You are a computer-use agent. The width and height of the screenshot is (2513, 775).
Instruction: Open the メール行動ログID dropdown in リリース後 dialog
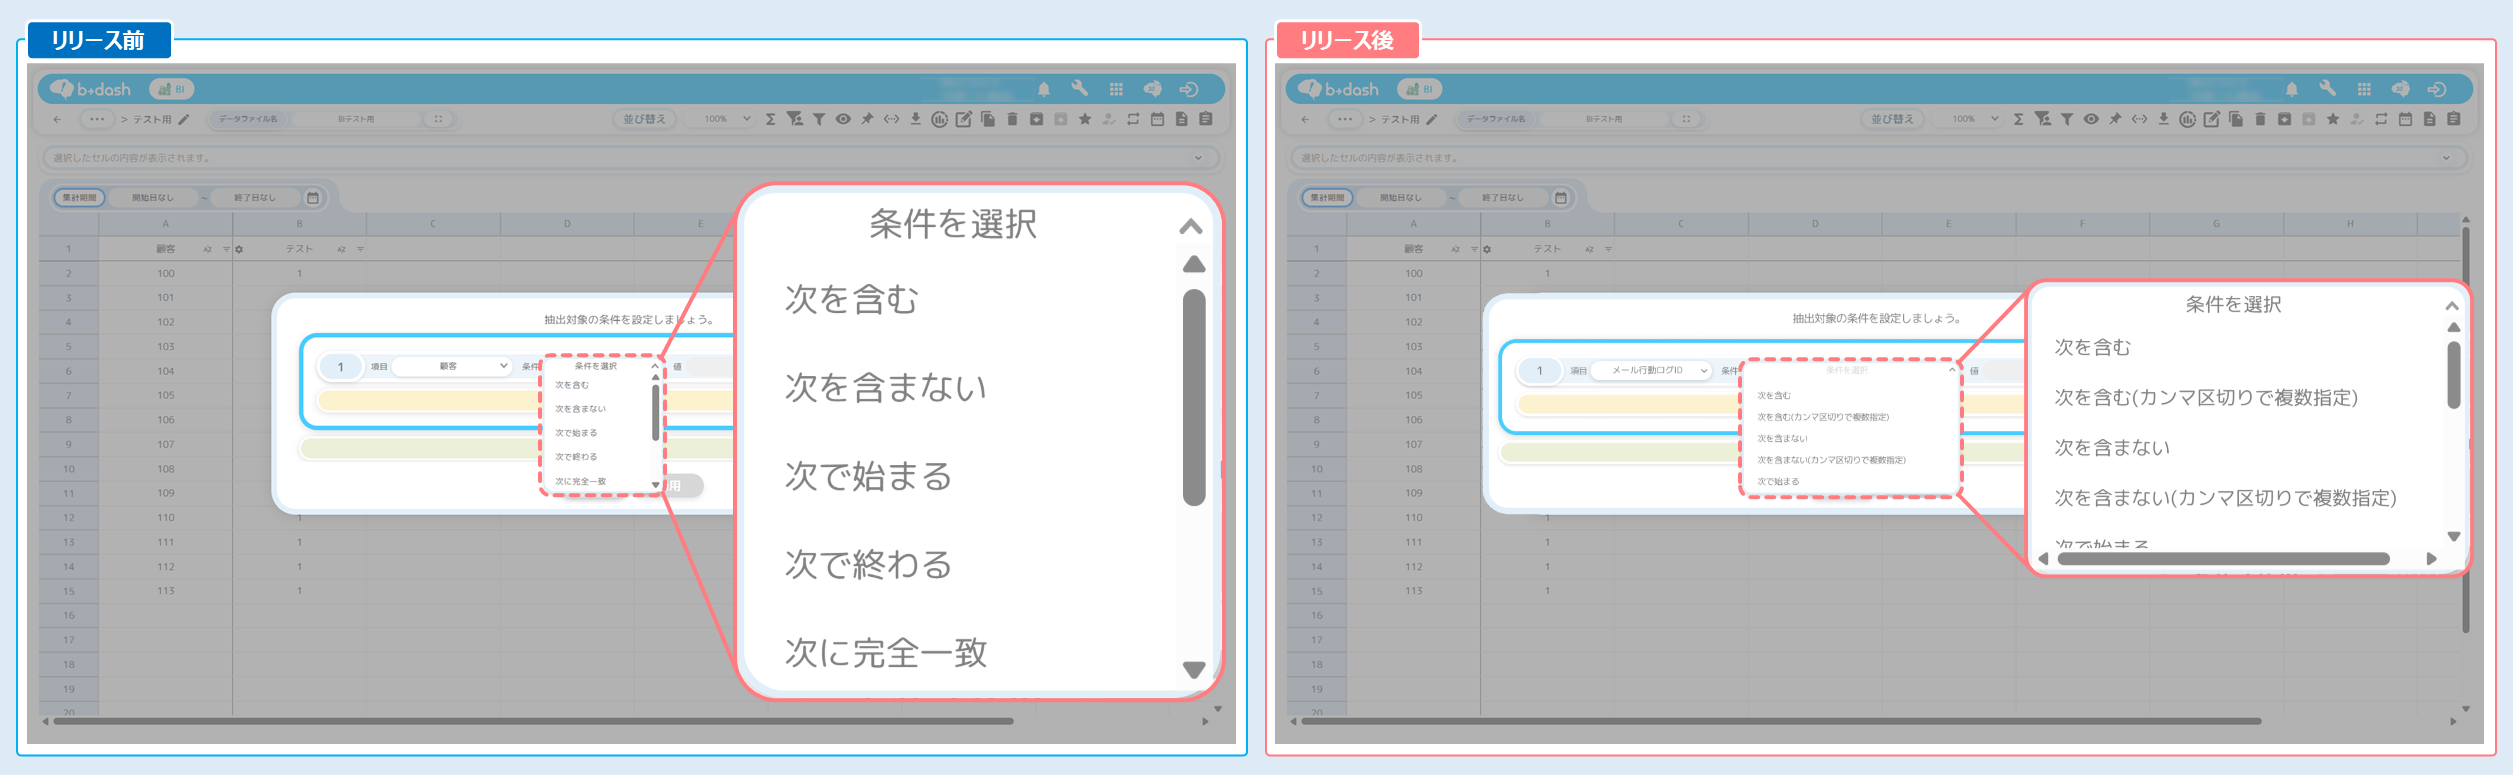1650,371
